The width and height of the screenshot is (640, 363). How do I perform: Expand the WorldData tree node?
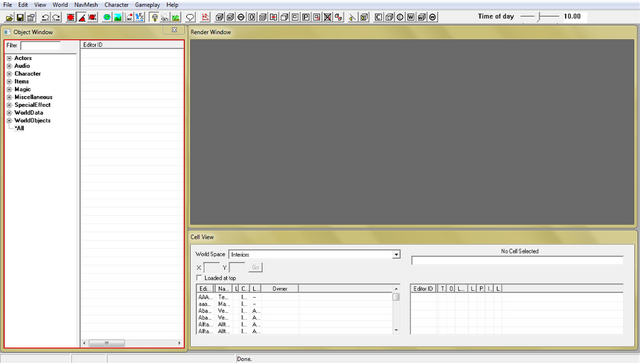pos(9,113)
